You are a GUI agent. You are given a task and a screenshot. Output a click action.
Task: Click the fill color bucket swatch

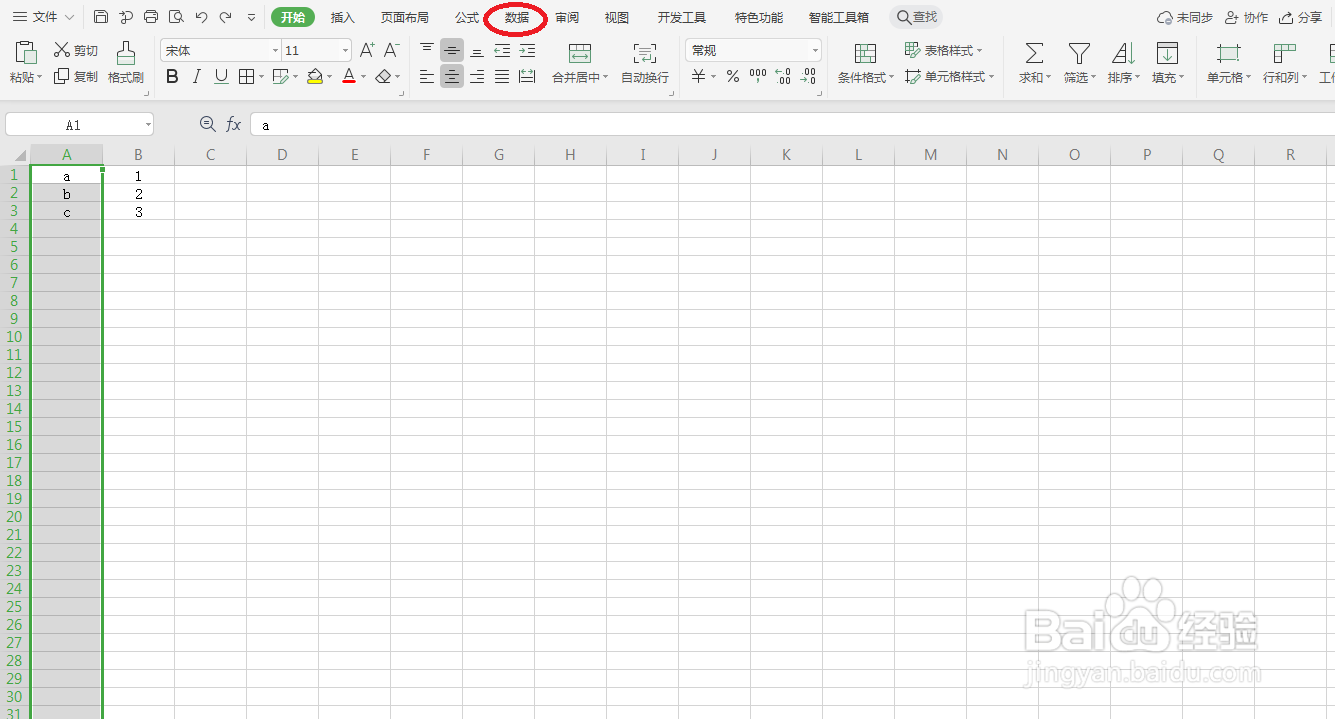pos(315,77)
